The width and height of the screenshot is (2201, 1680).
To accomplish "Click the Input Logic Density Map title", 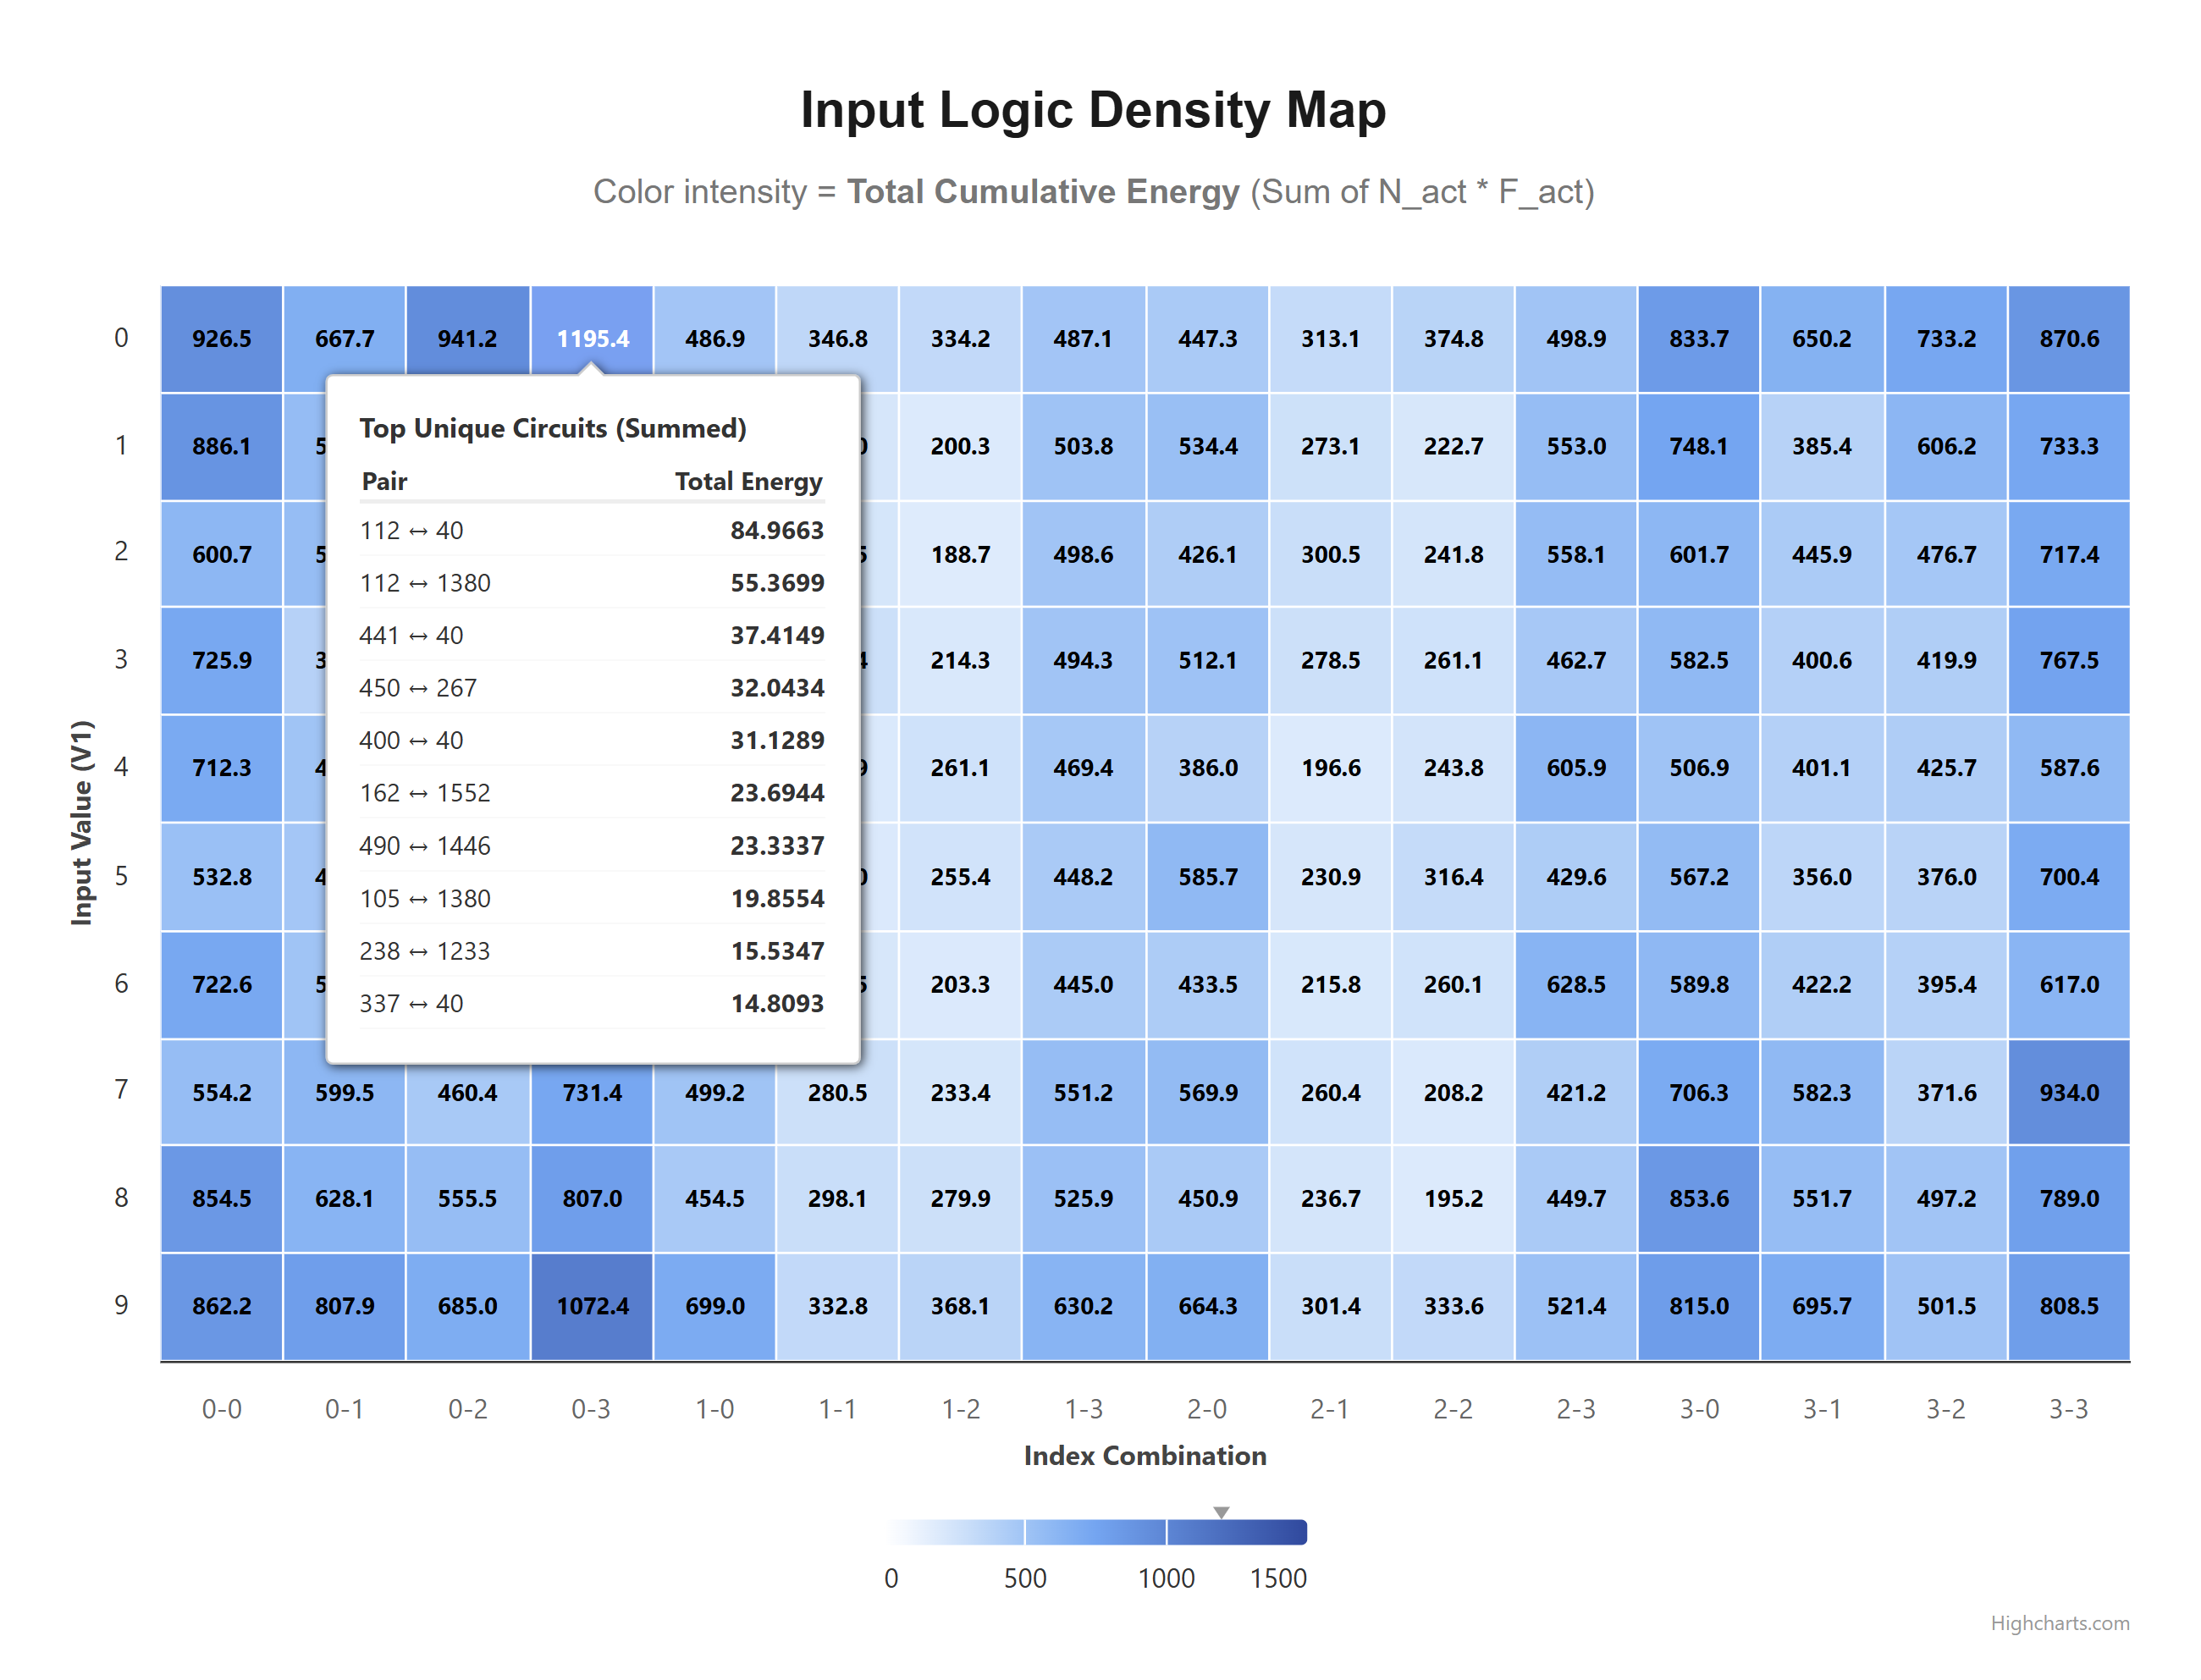I will [1093, 110].
